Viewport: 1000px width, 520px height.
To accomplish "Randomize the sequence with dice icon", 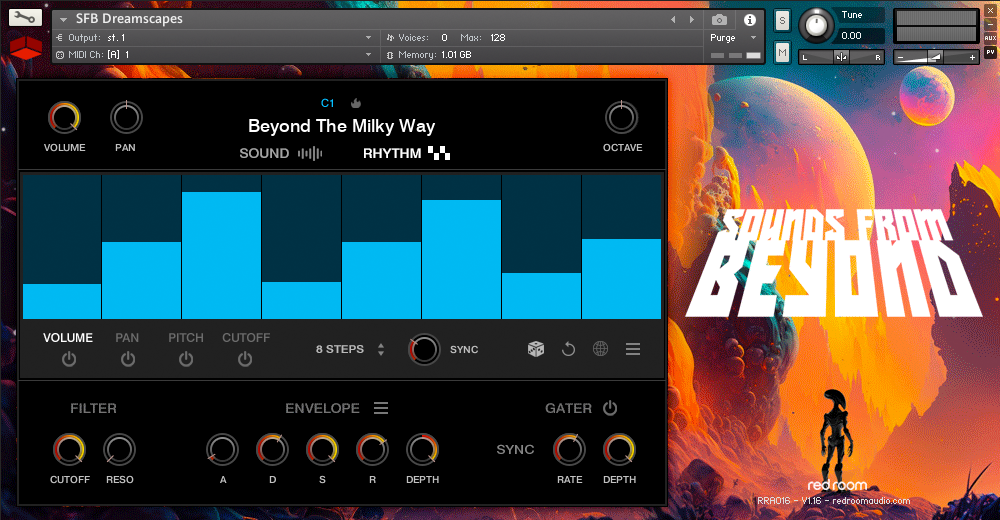I will 536,349.
